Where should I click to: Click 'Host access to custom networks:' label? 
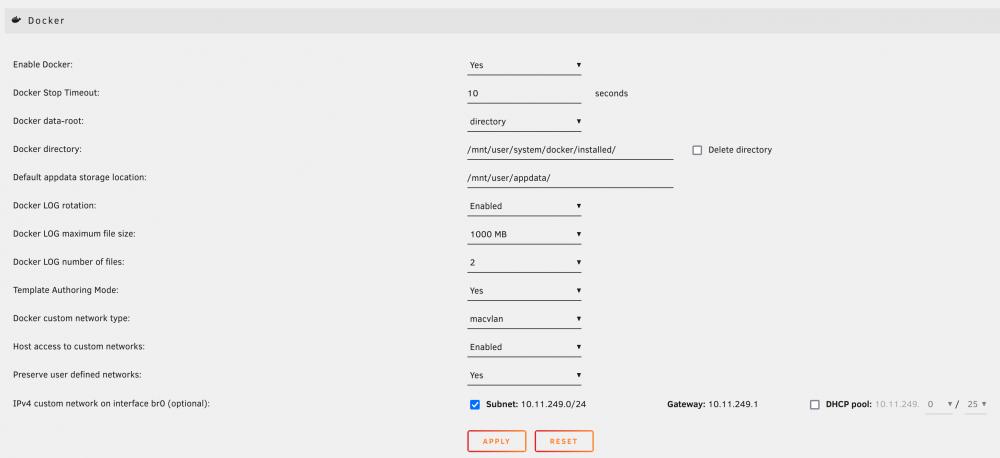point(78,347)
